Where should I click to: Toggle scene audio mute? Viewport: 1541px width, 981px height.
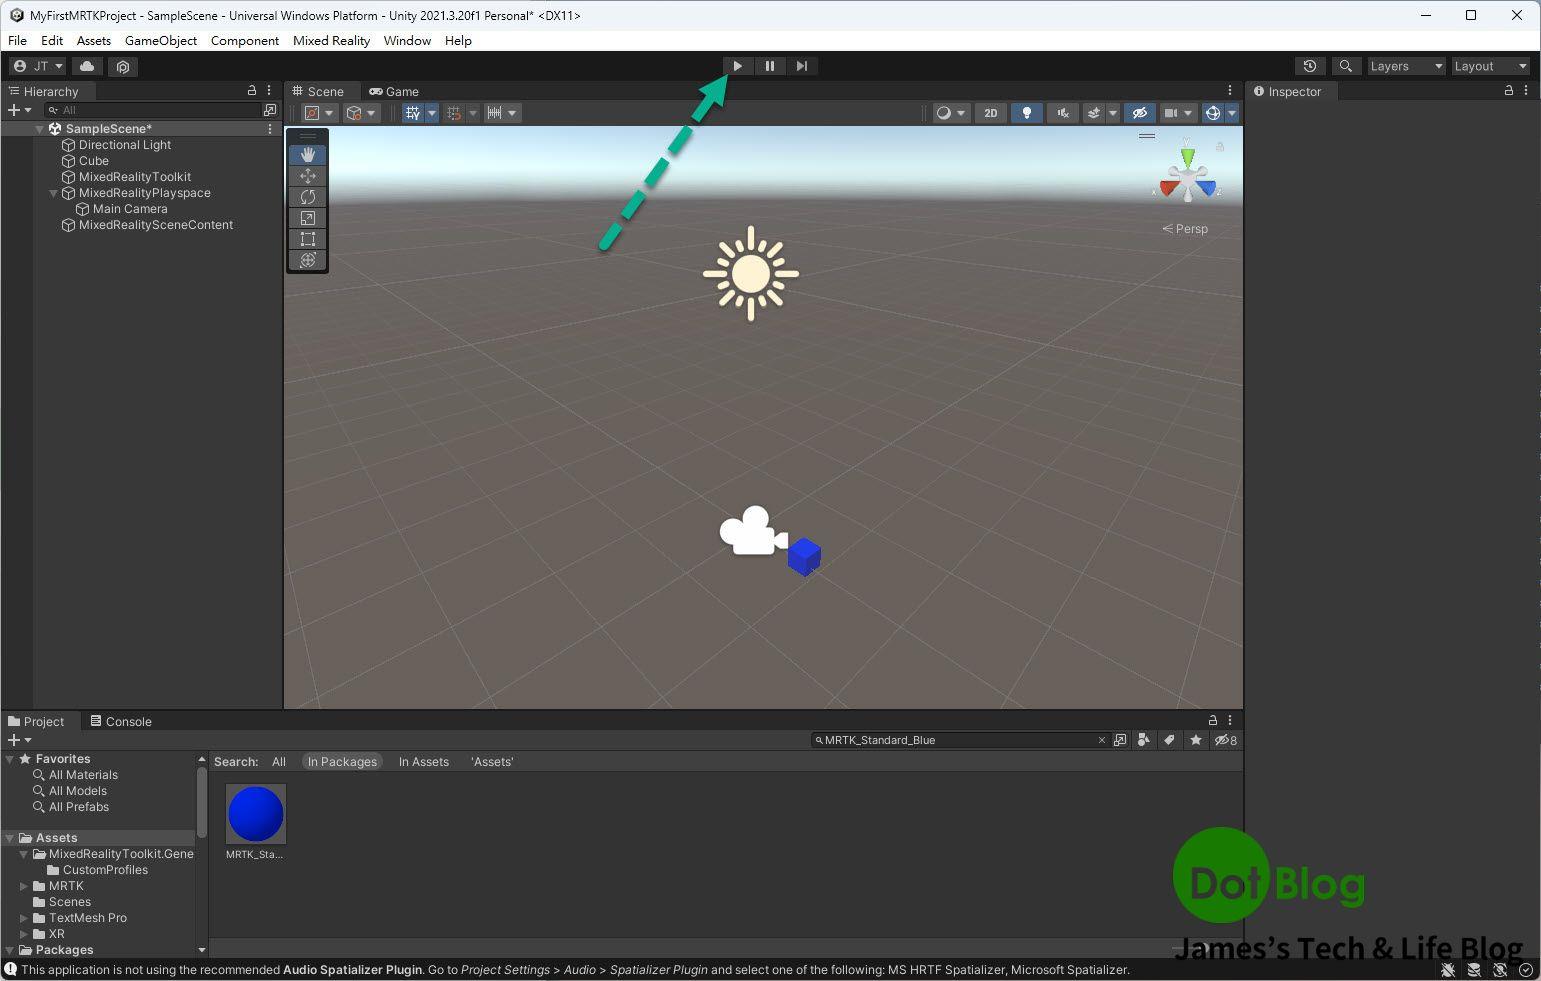click(1063, 113)
